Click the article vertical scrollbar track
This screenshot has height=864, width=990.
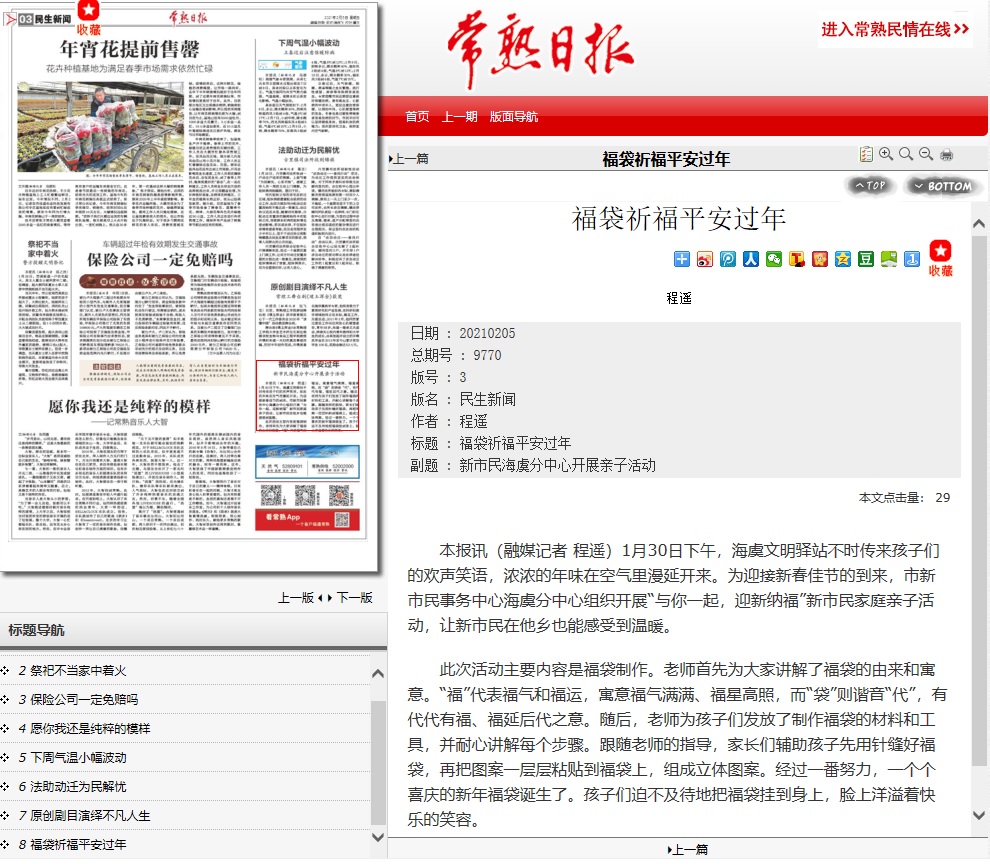click(x=979, y=518)
